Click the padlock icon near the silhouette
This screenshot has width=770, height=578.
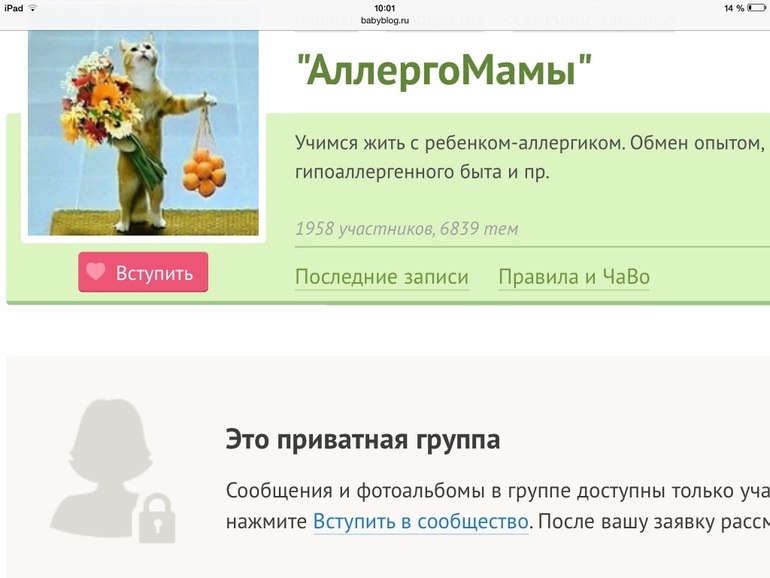click(157, 519)
